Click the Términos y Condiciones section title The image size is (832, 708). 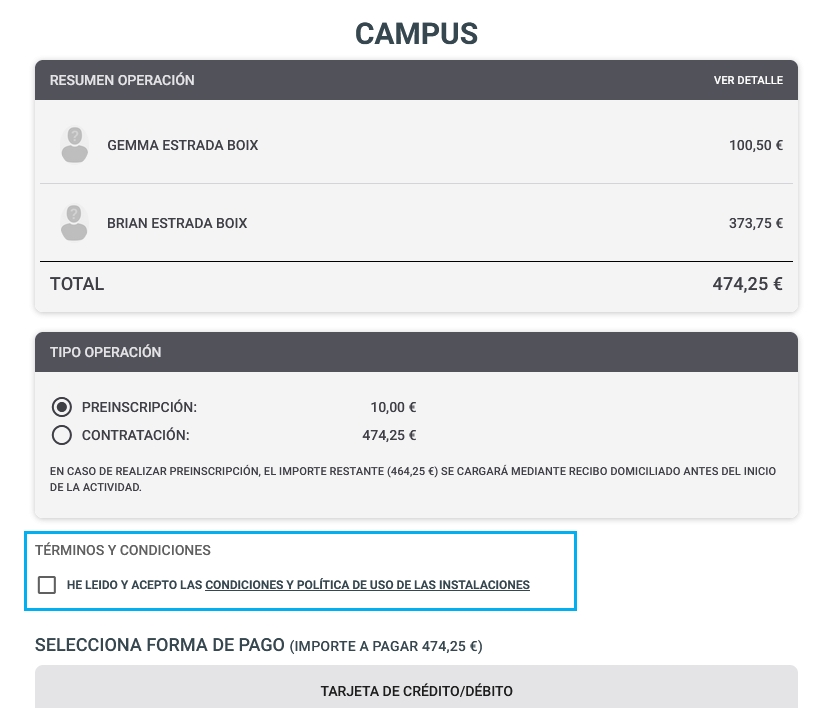tap(123, 550)
